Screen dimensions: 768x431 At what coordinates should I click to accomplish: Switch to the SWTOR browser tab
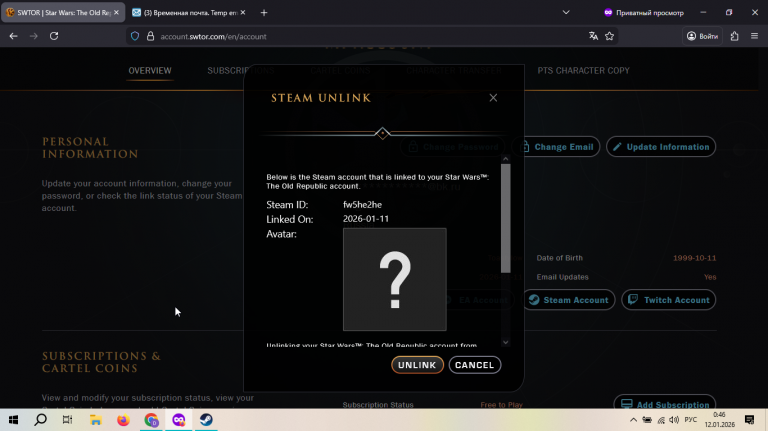(63, 13)
